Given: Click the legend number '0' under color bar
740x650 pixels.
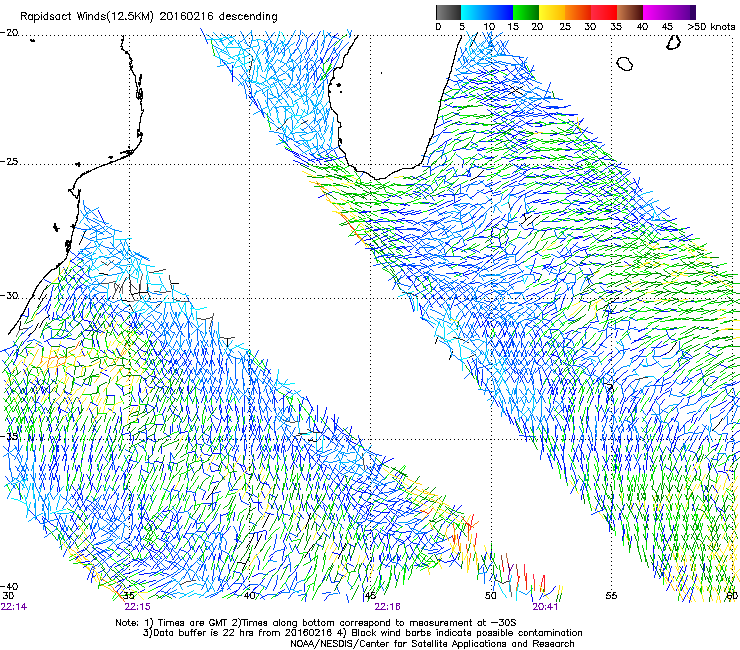Looking at the screenshot, I should coord(438,27).
